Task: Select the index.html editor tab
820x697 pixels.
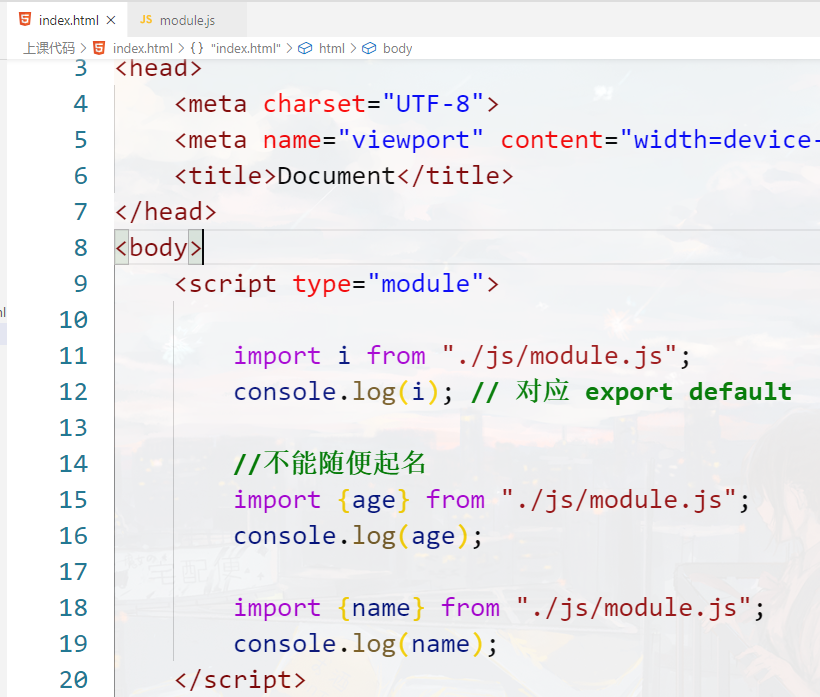Action: coord(69,20)
